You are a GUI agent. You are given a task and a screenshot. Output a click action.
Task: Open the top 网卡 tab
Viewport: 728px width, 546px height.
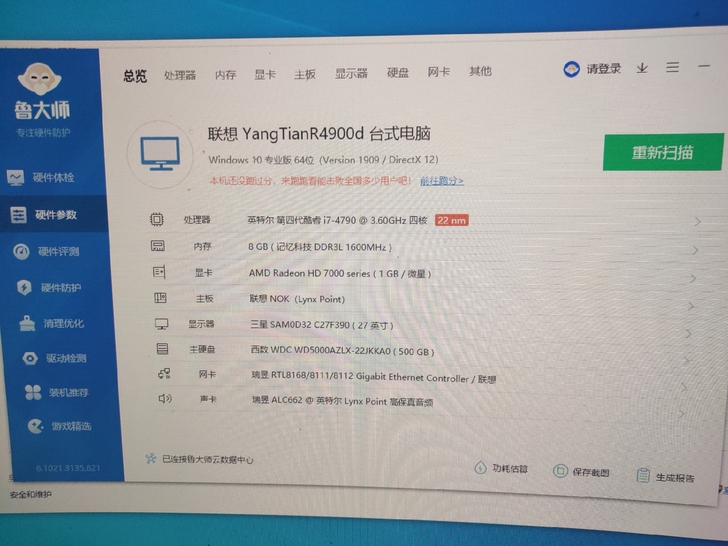pyautogui.click(x=439, y=72)
